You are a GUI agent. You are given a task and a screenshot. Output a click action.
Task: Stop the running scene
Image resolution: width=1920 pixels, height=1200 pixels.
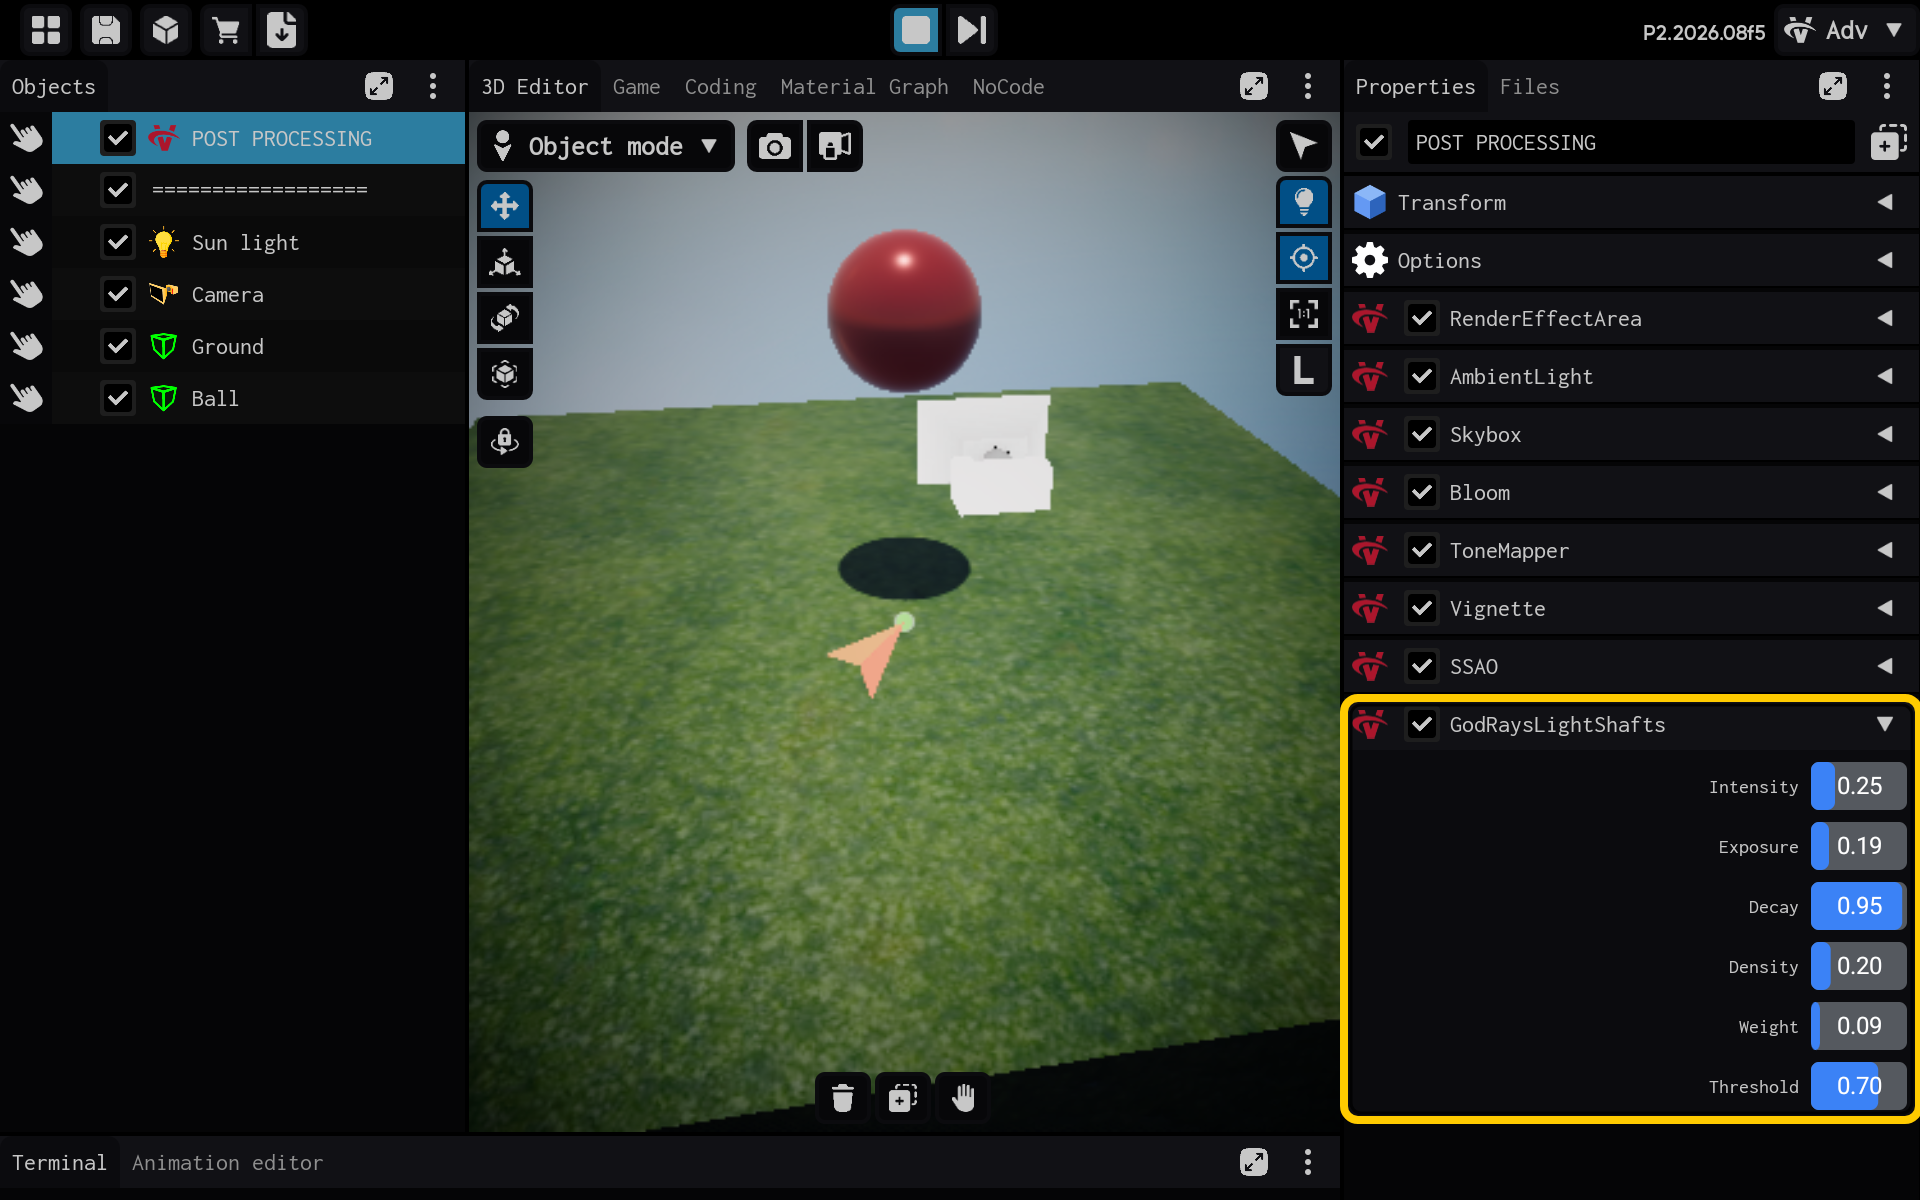[915, 30]
